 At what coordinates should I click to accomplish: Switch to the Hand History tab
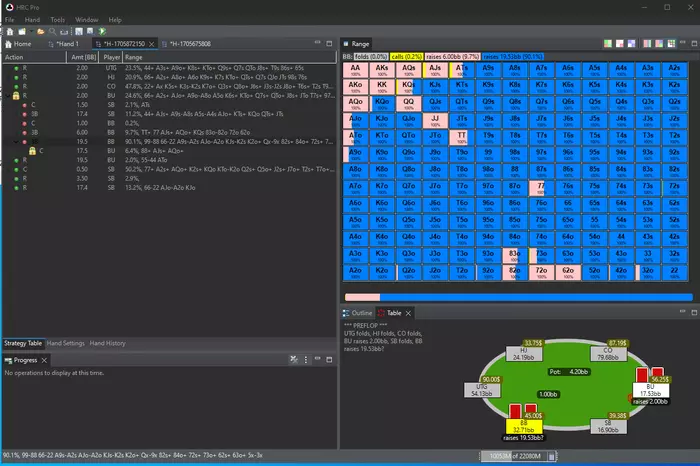pyautogui.click(x=108, y=343)
